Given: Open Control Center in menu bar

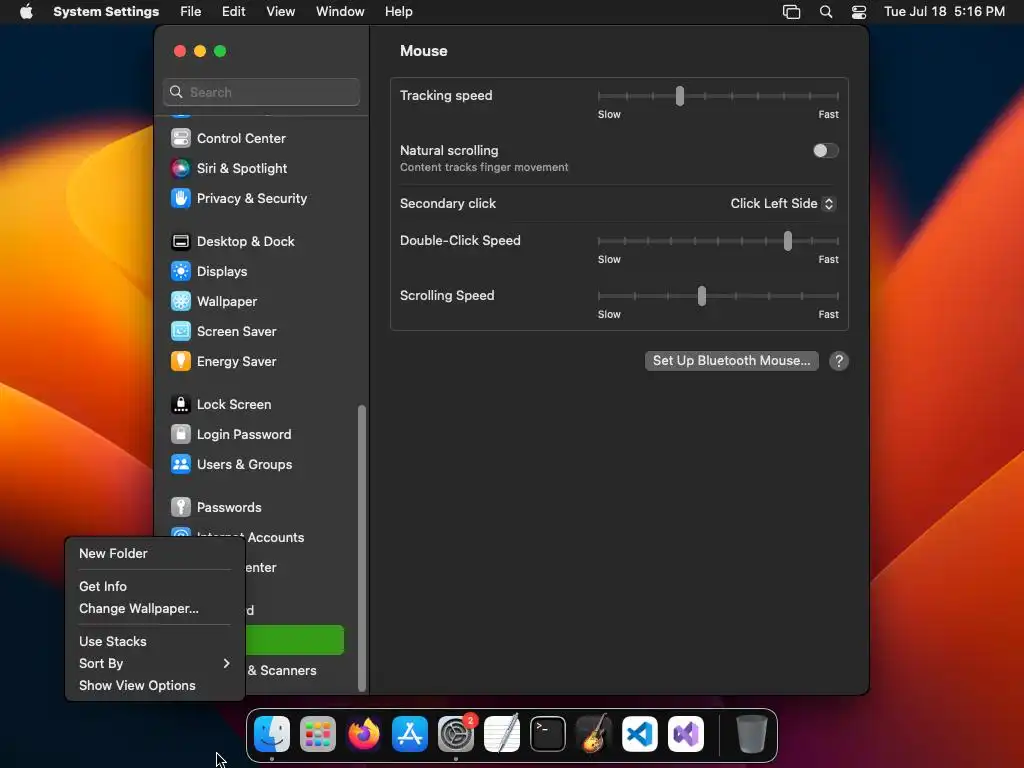Looking at the screenshot, I should [859, 12].
